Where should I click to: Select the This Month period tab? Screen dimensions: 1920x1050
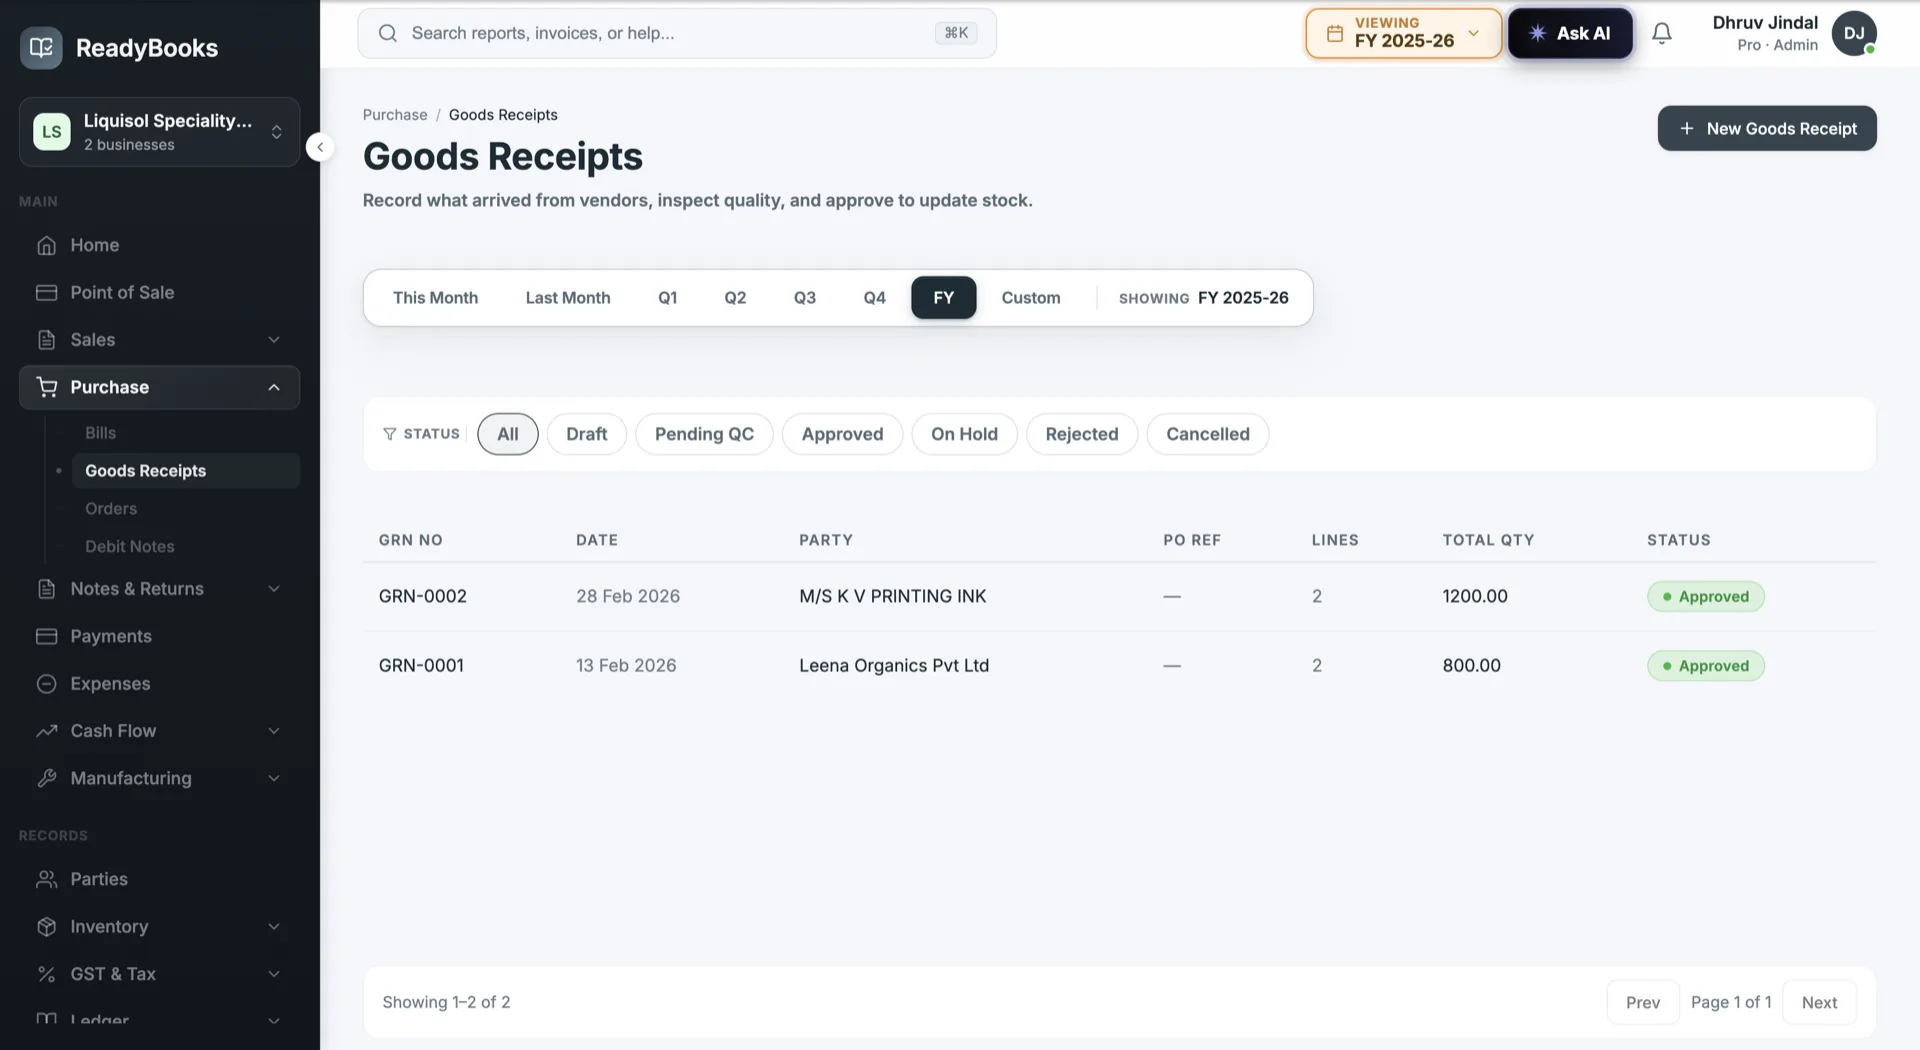coord(435,298)
